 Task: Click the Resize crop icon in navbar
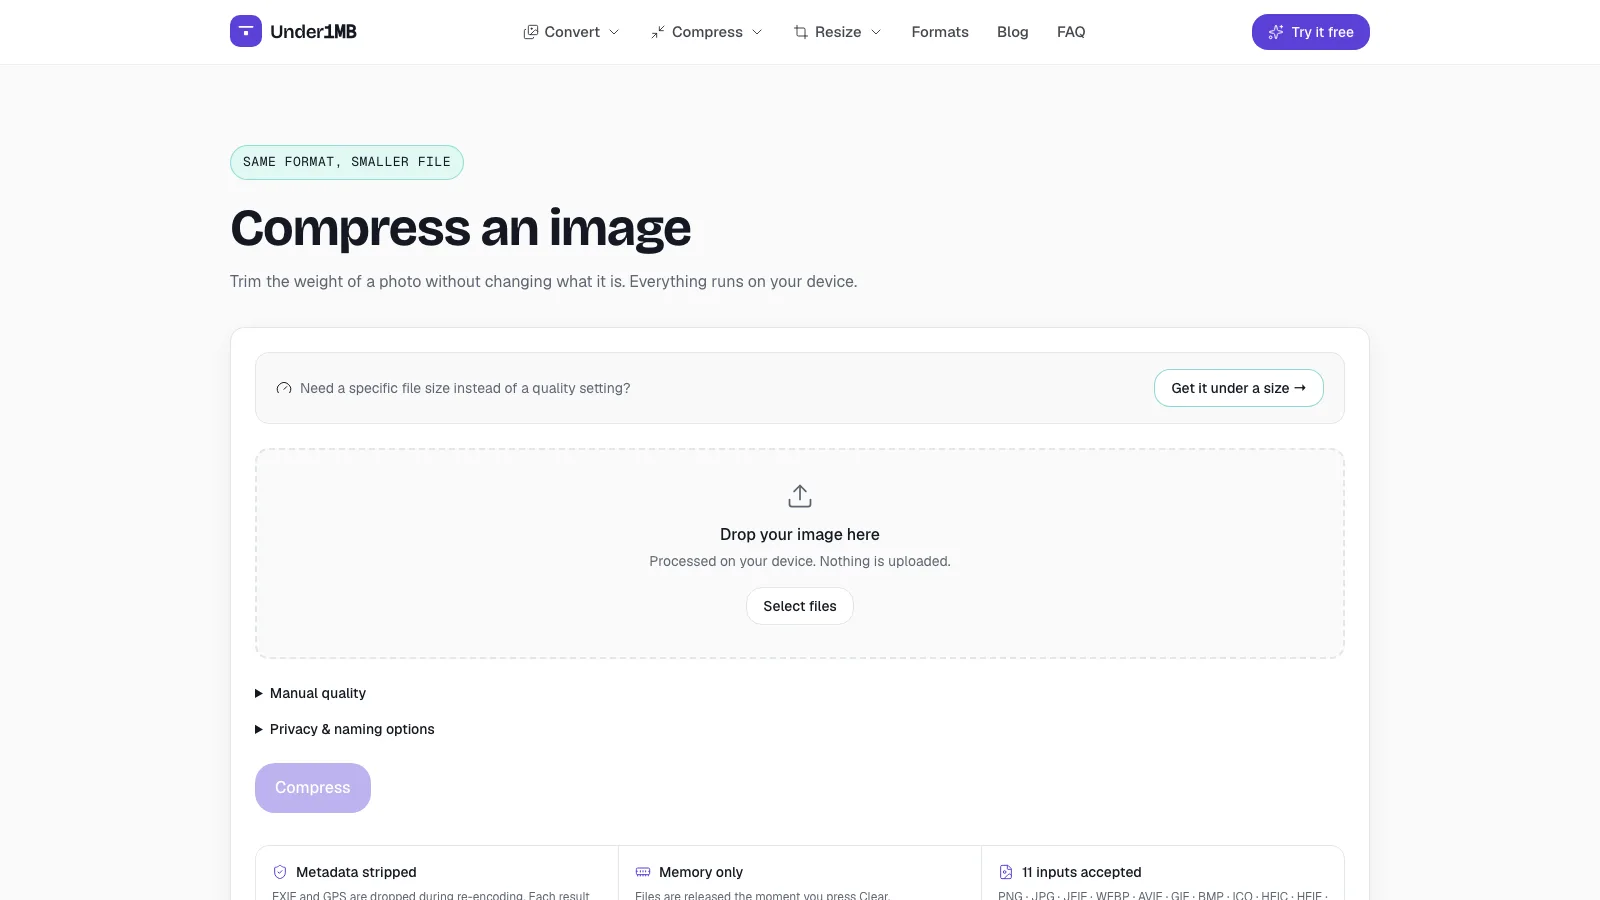click(801, 32)
